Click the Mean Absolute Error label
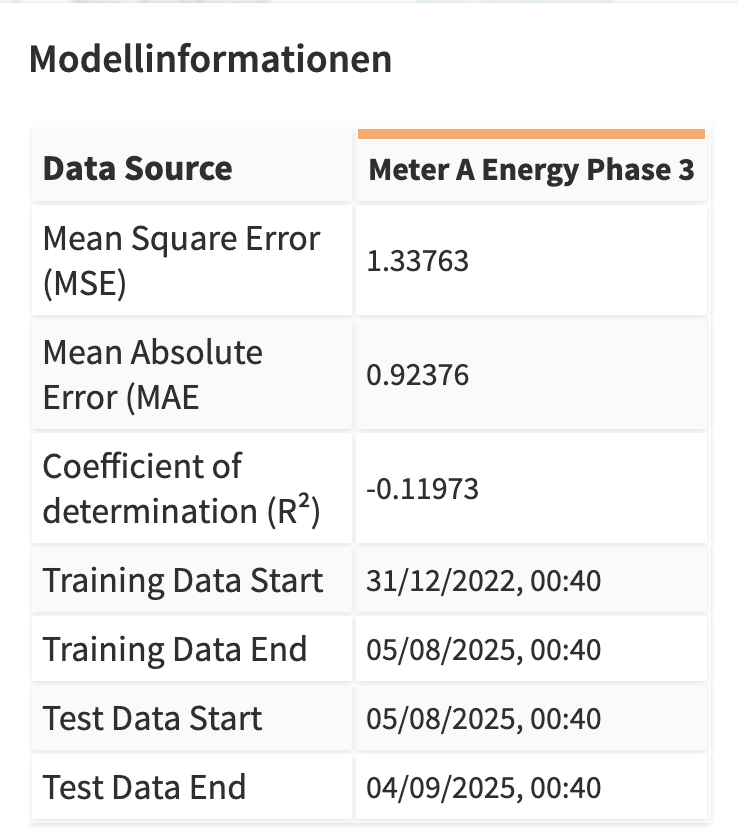Image resolution: width=738 pixels, height=832 pixels. pos(152,374)
